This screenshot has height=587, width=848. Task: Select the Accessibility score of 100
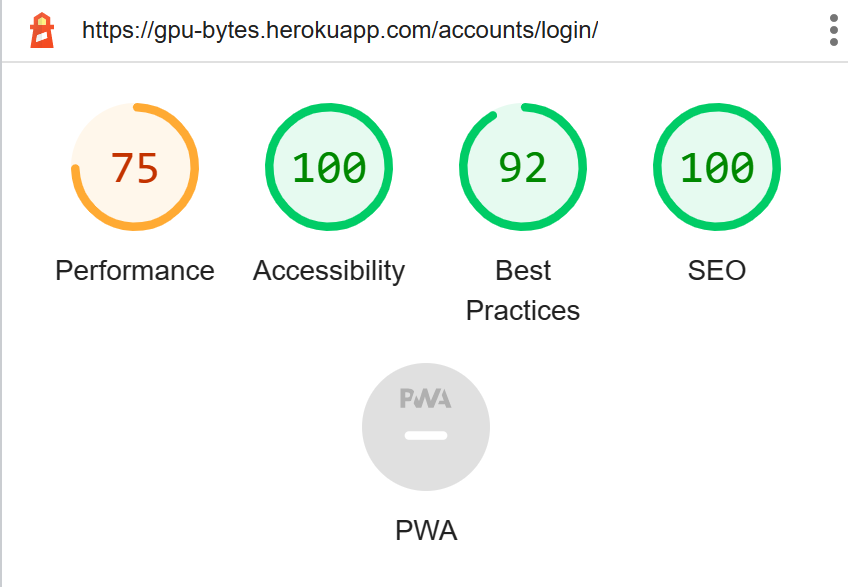point(329,168)
